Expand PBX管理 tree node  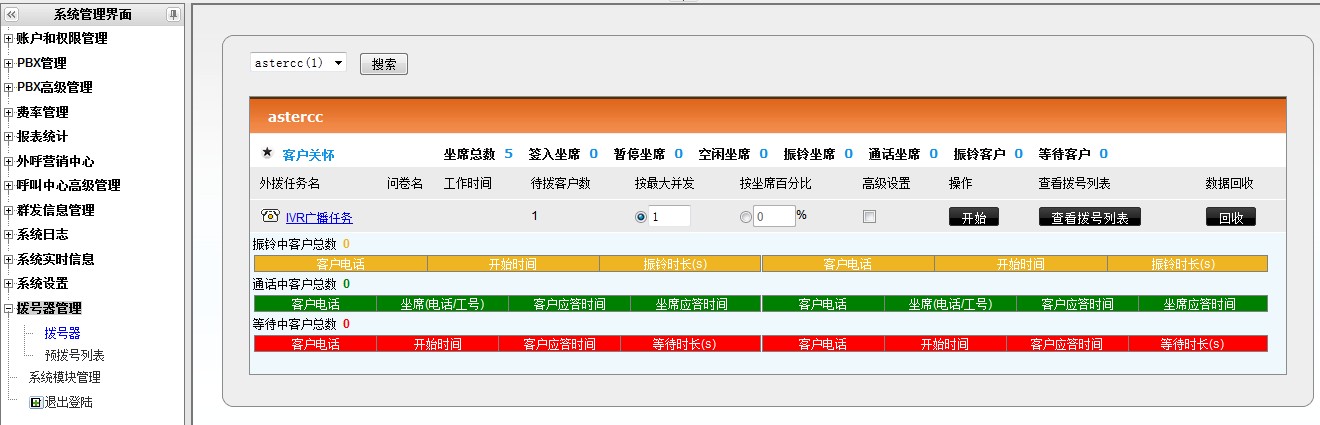pyautogui.click(x=8, y=63)
